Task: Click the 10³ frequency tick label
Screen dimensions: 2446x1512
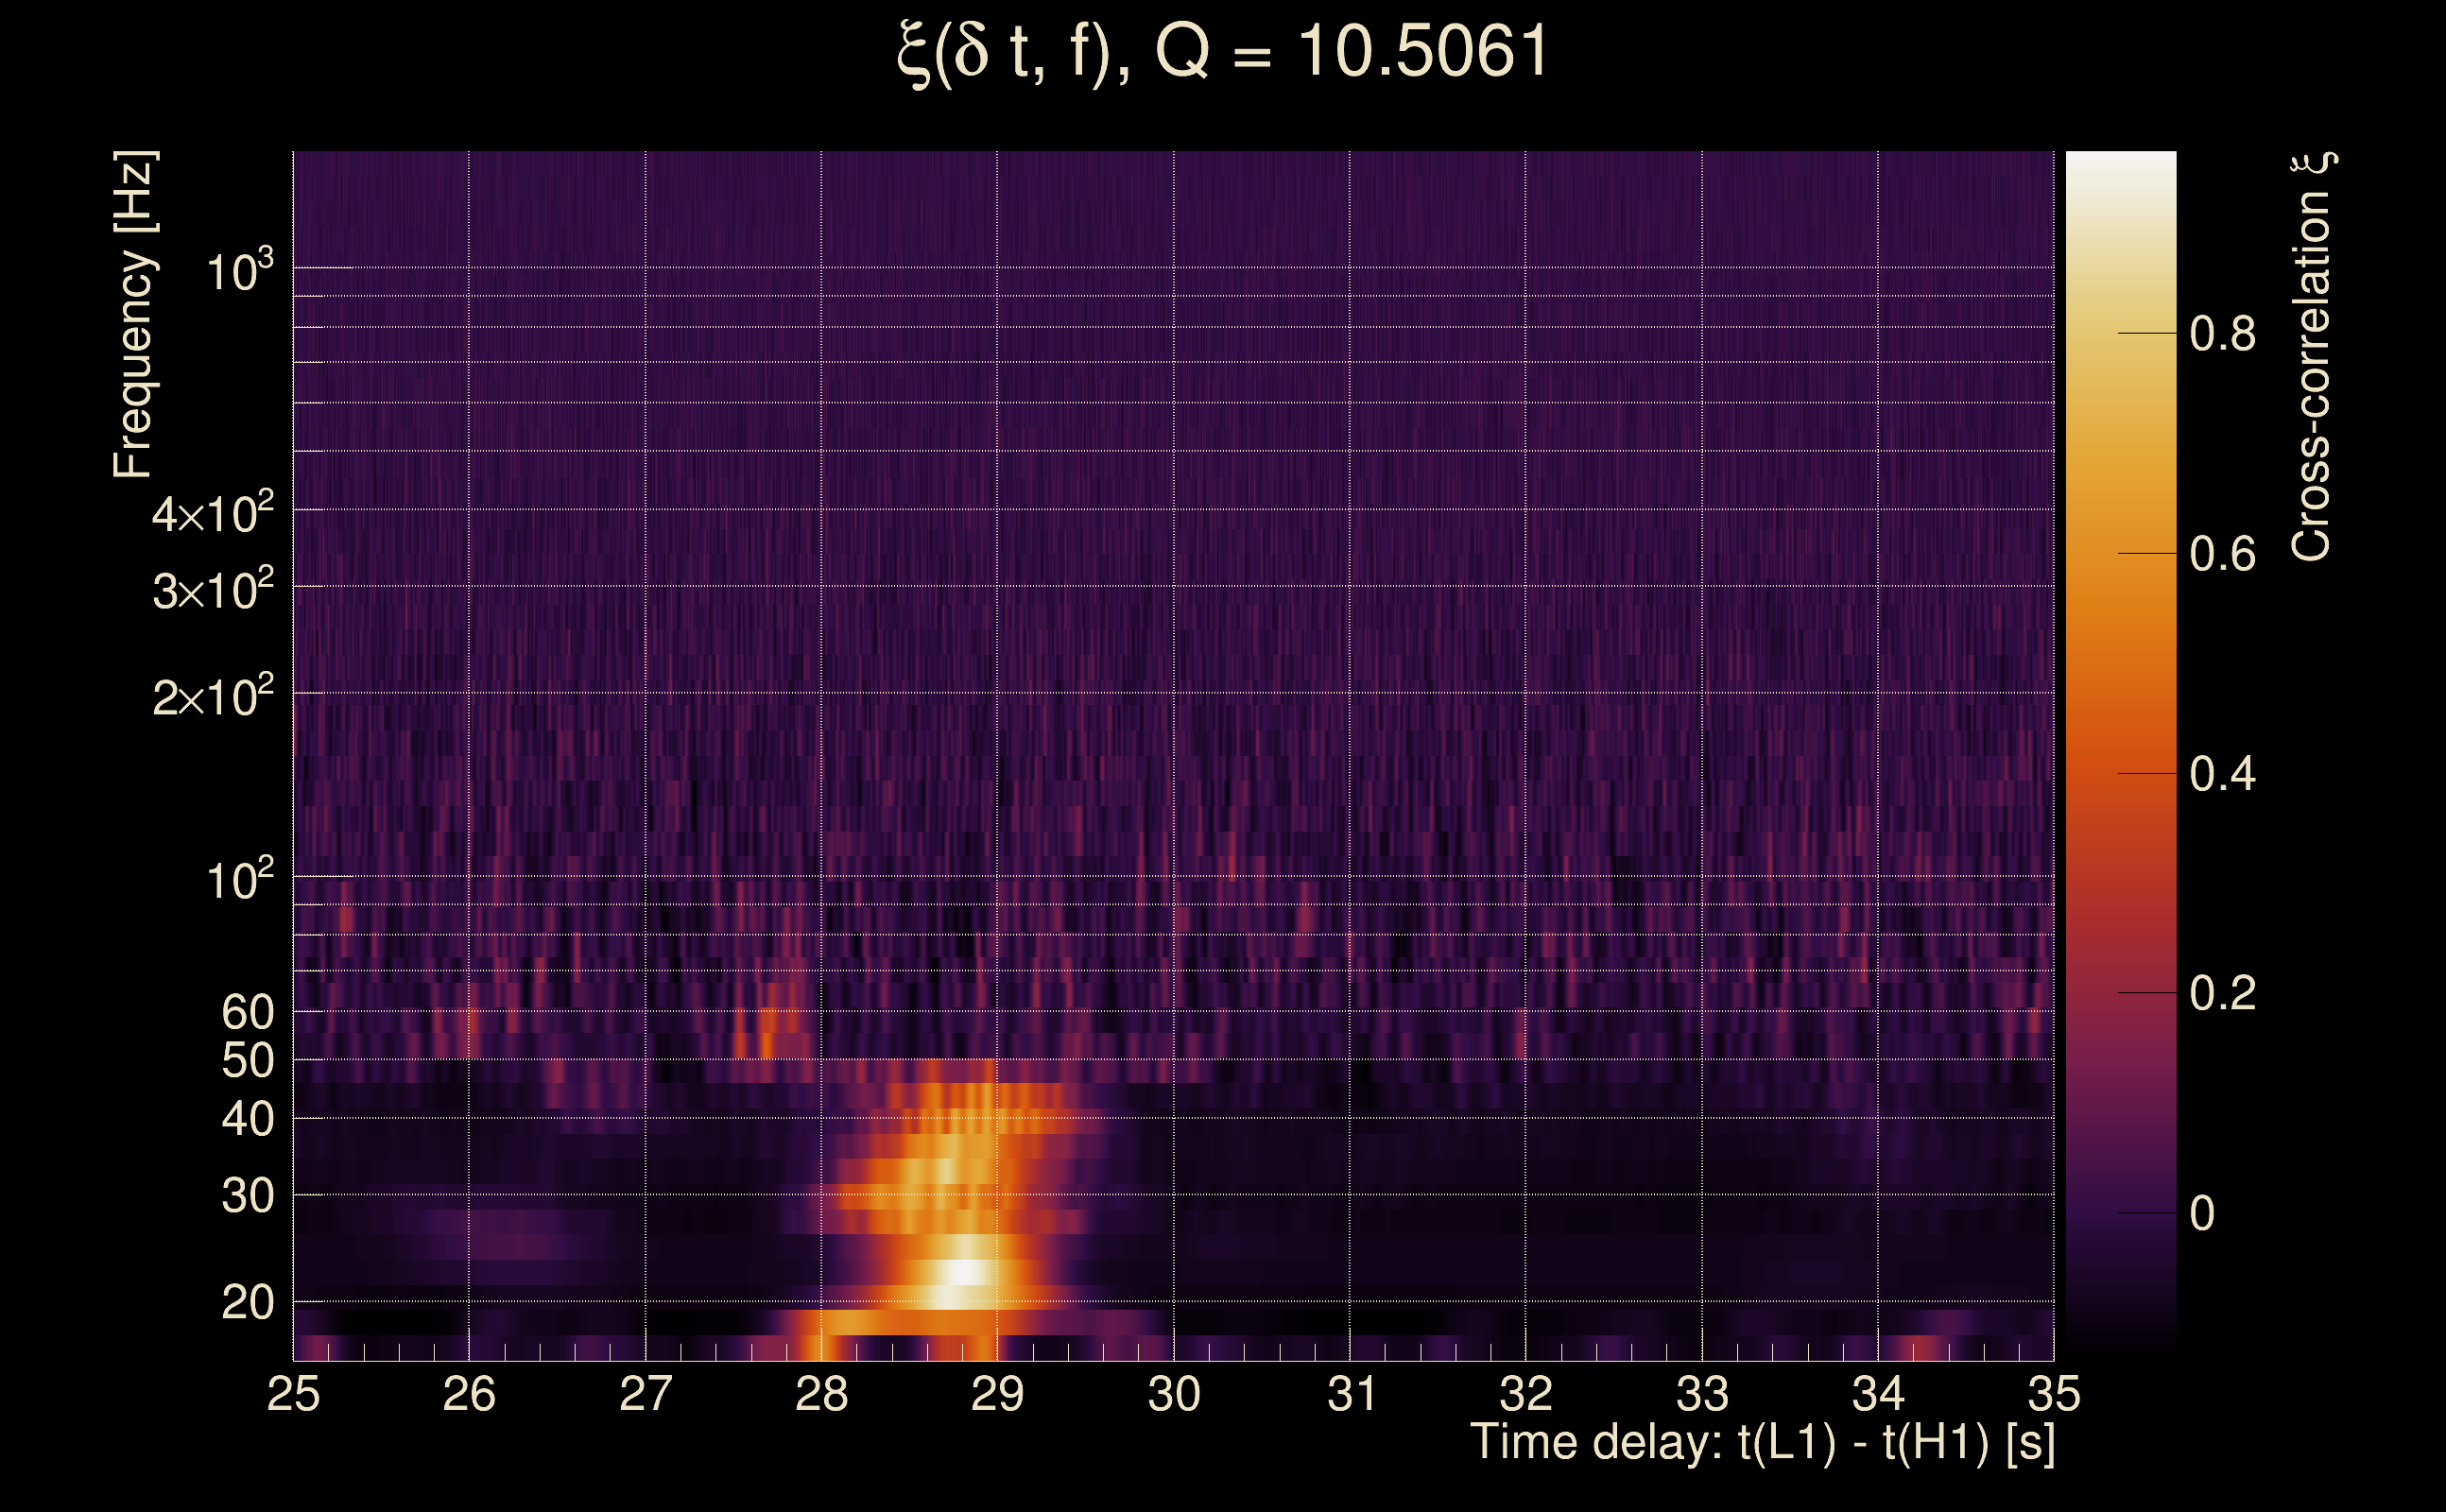Action: click(238, 272)
